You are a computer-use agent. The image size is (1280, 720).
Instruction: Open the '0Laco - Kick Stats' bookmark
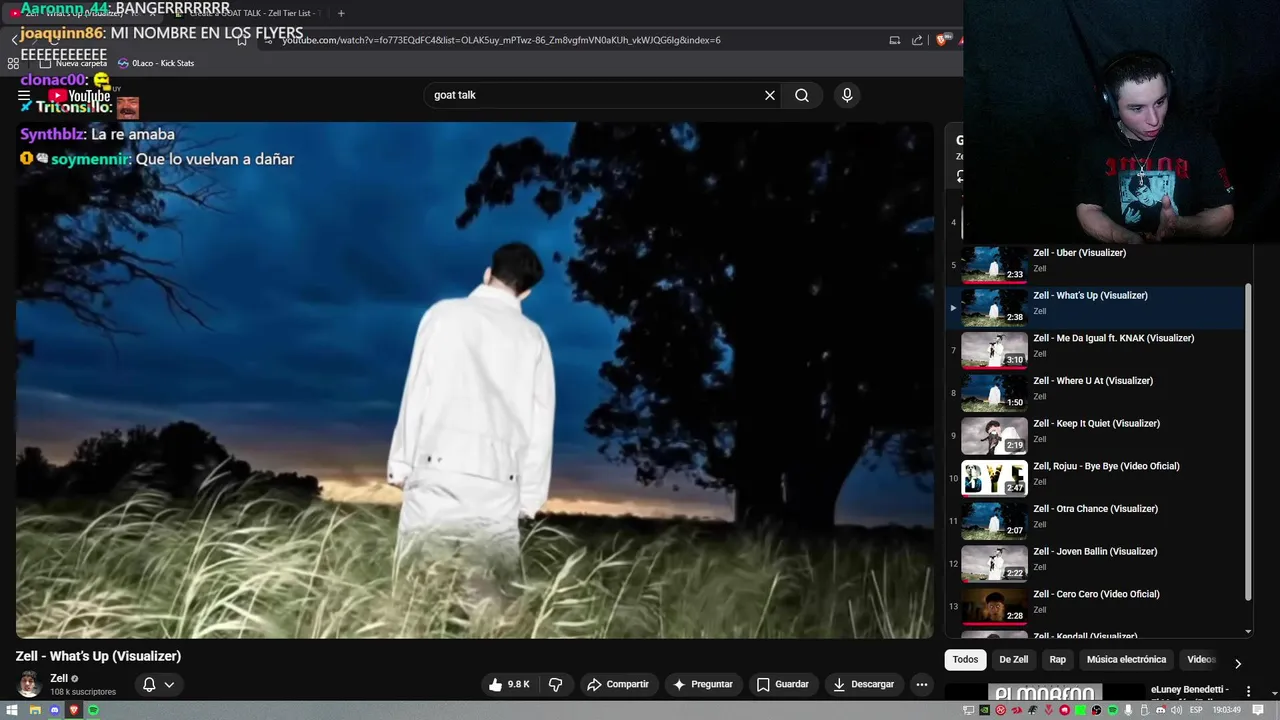coord(155,63)
